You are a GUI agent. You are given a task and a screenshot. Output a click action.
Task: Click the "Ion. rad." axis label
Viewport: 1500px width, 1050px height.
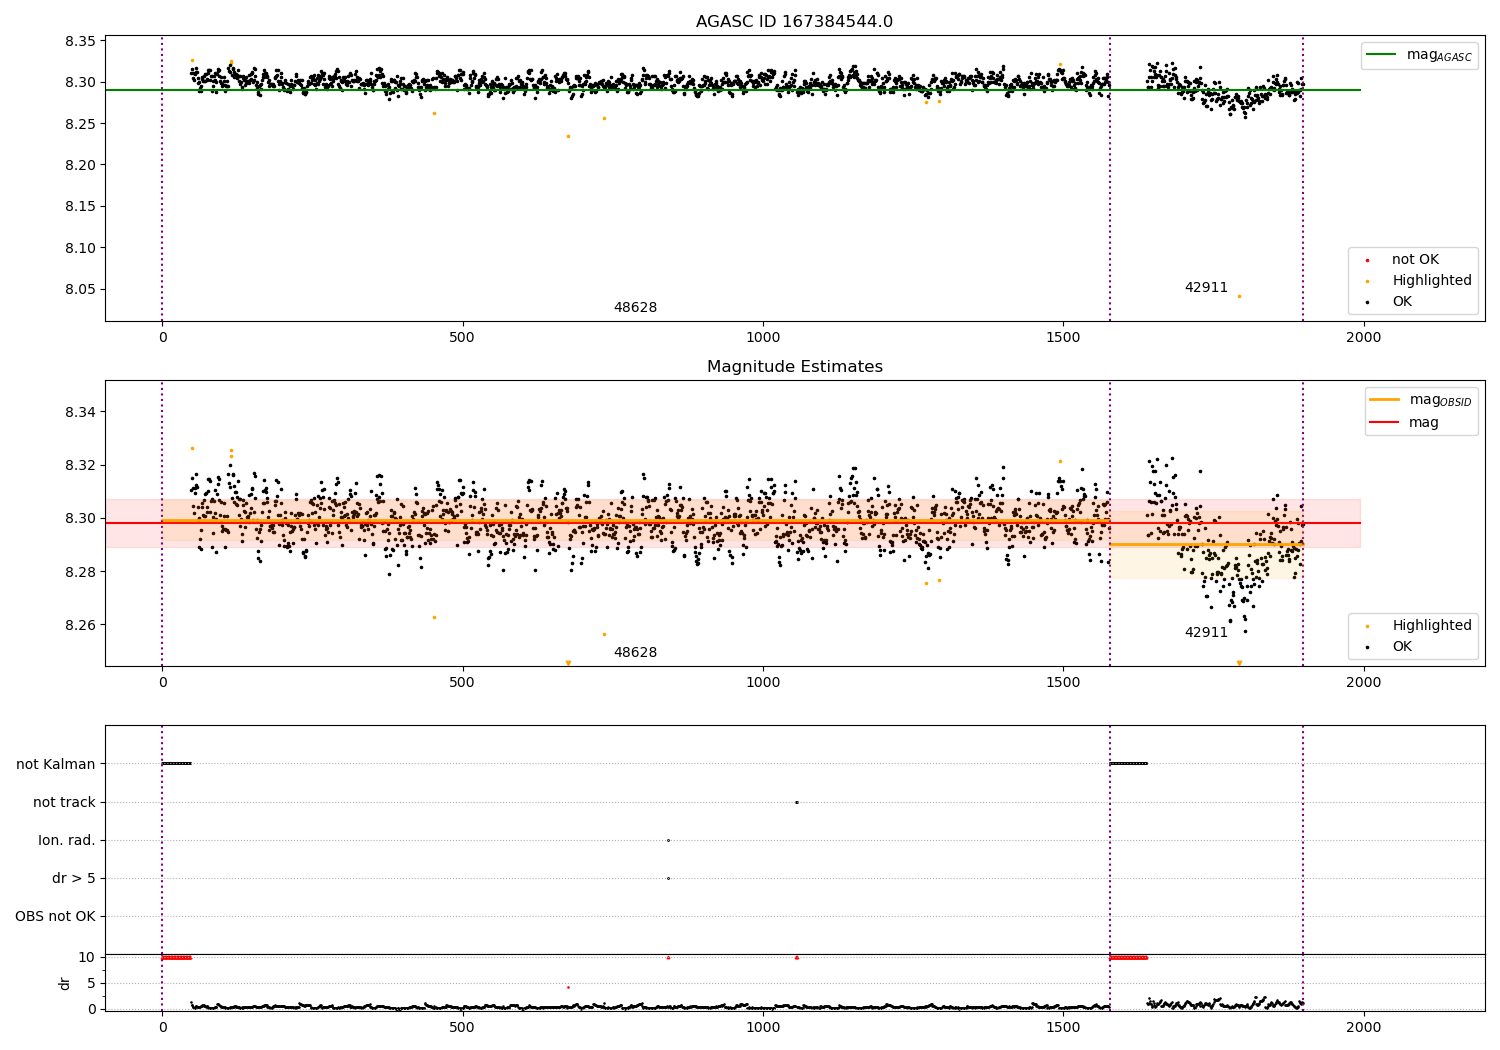click(x=67, y=840)
